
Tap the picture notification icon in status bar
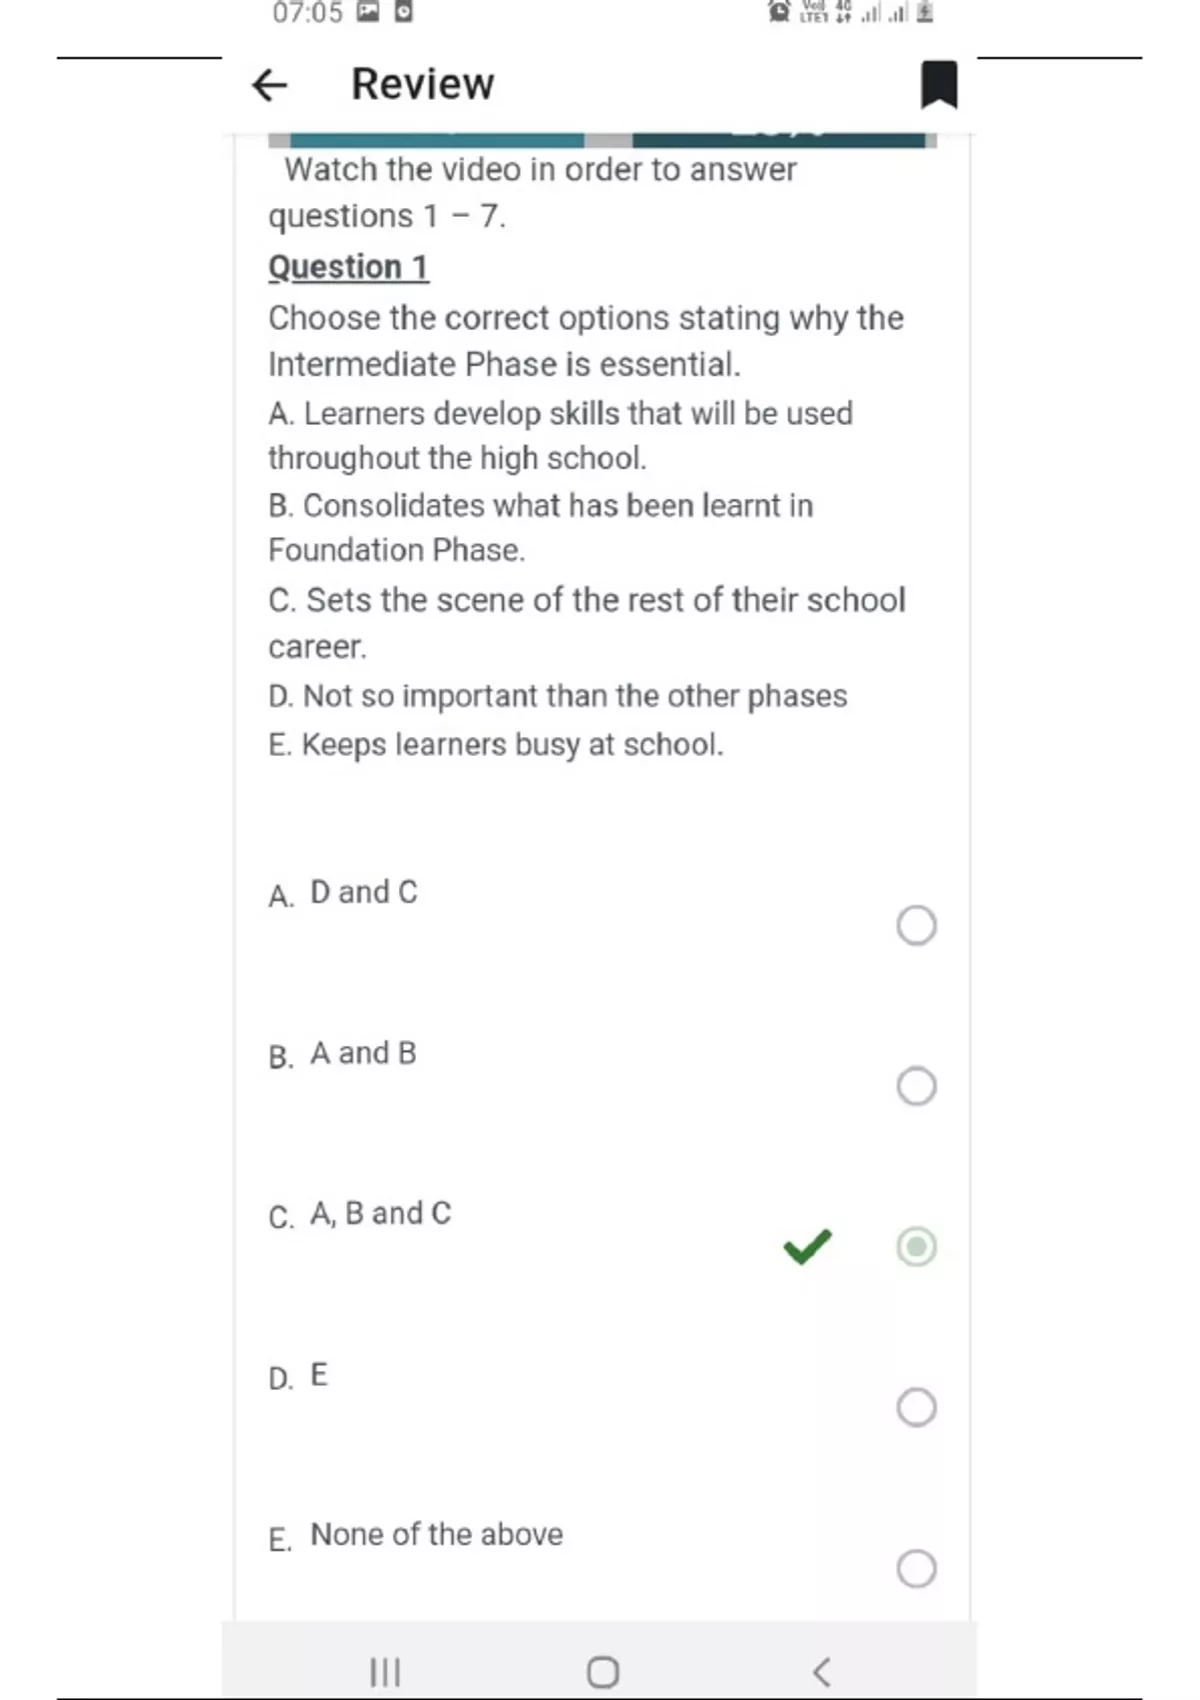pos(368,12)
